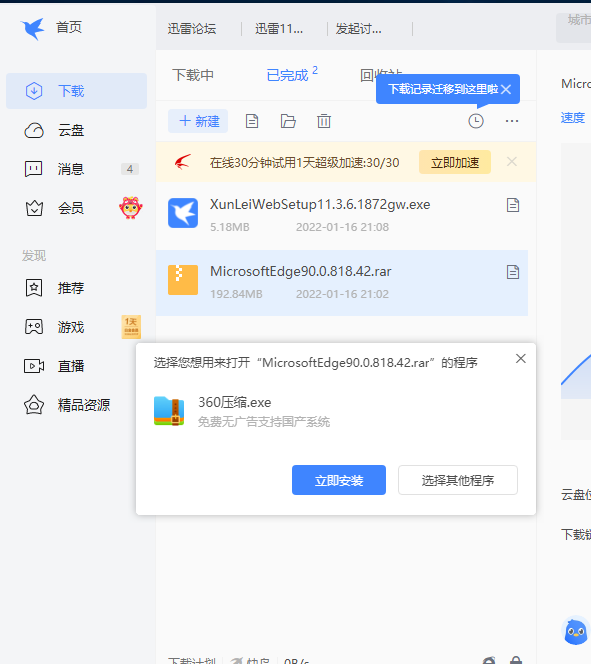Click the 5.18MB file size
The image size is (591, 664).
[x=230, y=227]
